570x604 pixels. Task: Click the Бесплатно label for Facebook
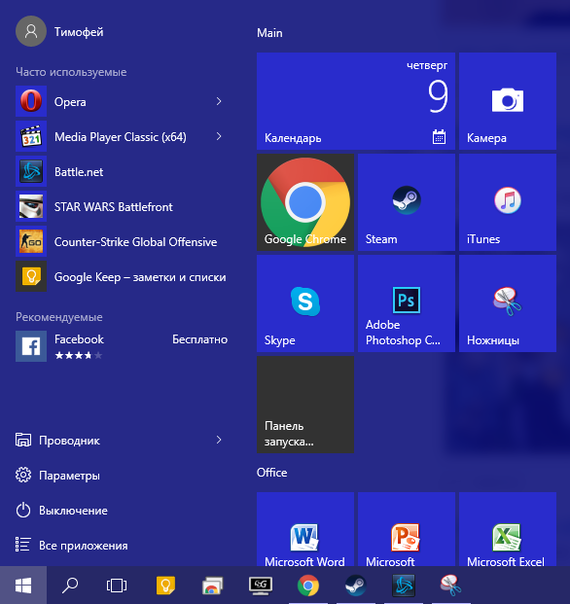(200, 339)
